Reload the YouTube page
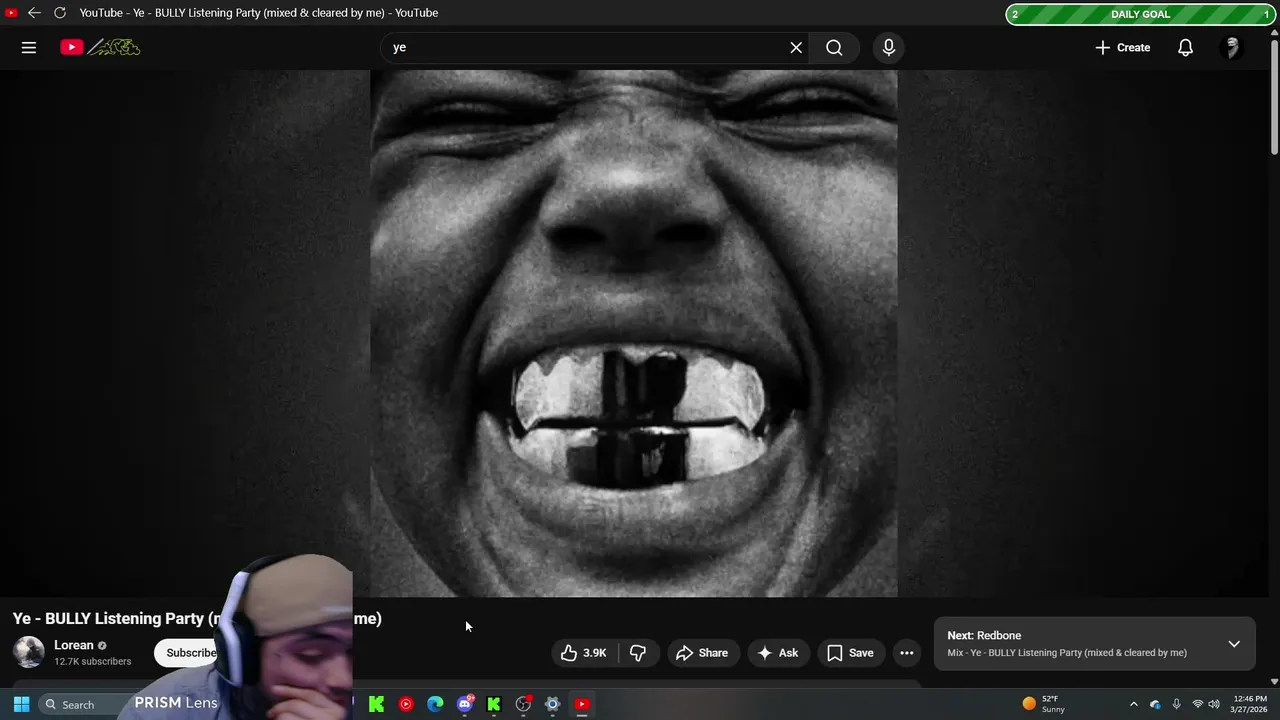1280x720 pixels. tap(59, 13)
